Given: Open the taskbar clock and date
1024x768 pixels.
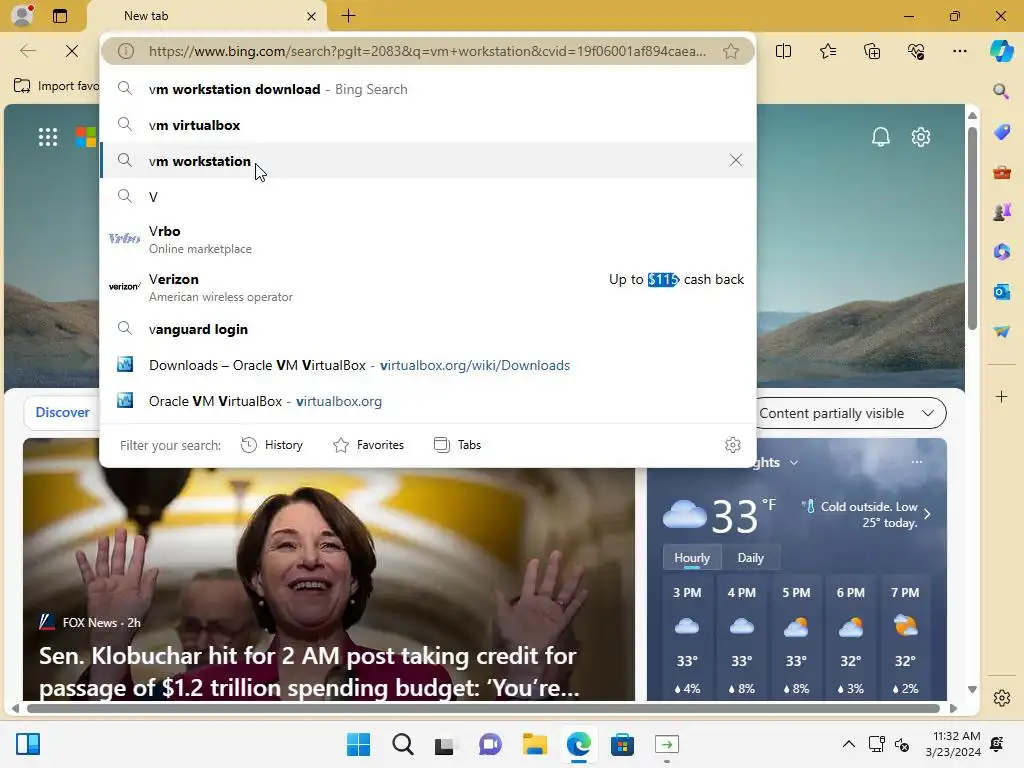Looking at the screenshot, I should (x=953, y=744).
